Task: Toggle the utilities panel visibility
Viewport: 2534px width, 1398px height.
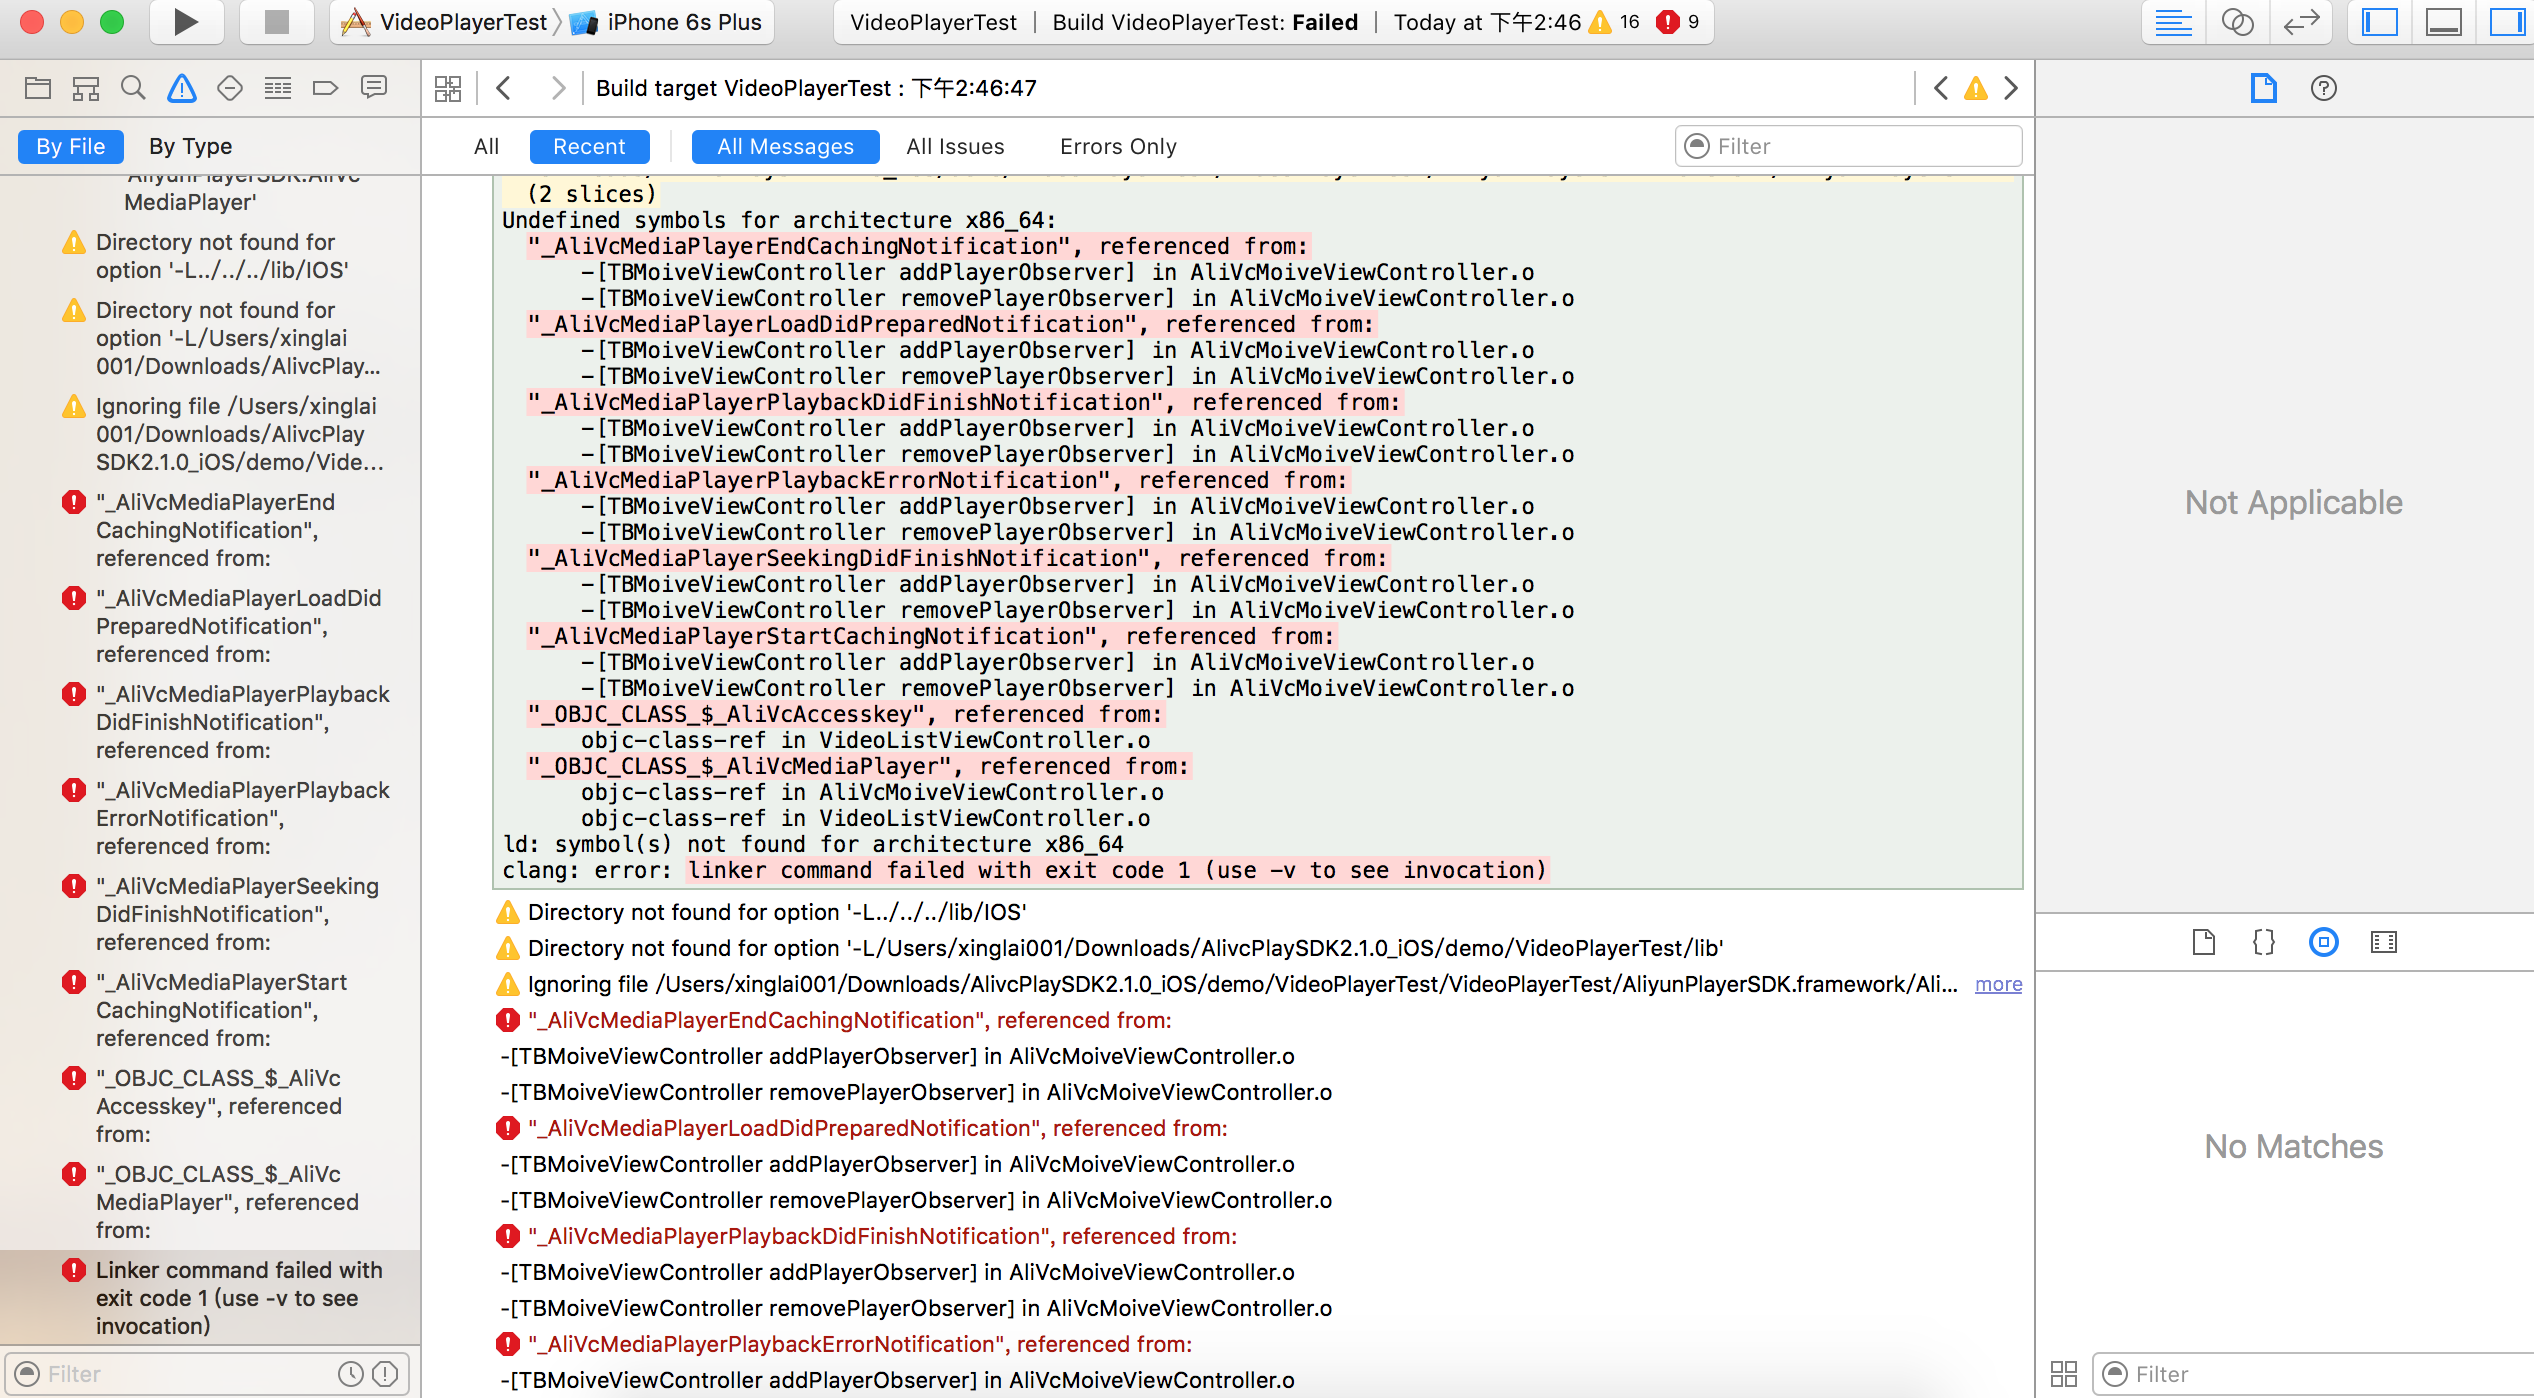Action: 2506,22
